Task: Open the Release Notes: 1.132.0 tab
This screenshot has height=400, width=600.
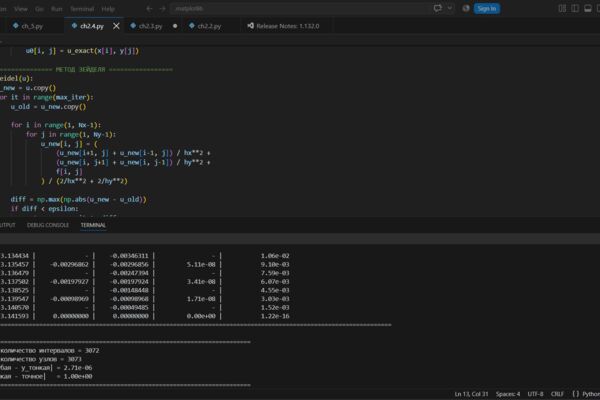Action: pos(287,26)
